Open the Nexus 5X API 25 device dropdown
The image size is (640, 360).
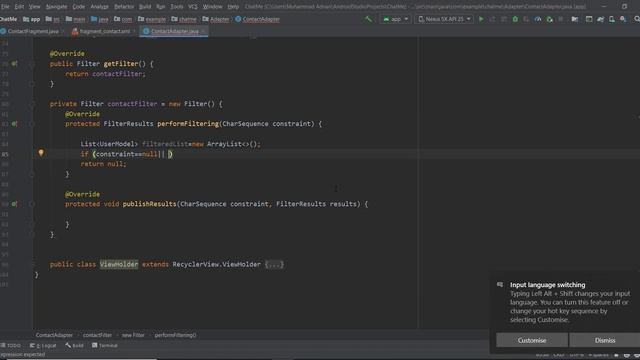(x=444, y=19)
